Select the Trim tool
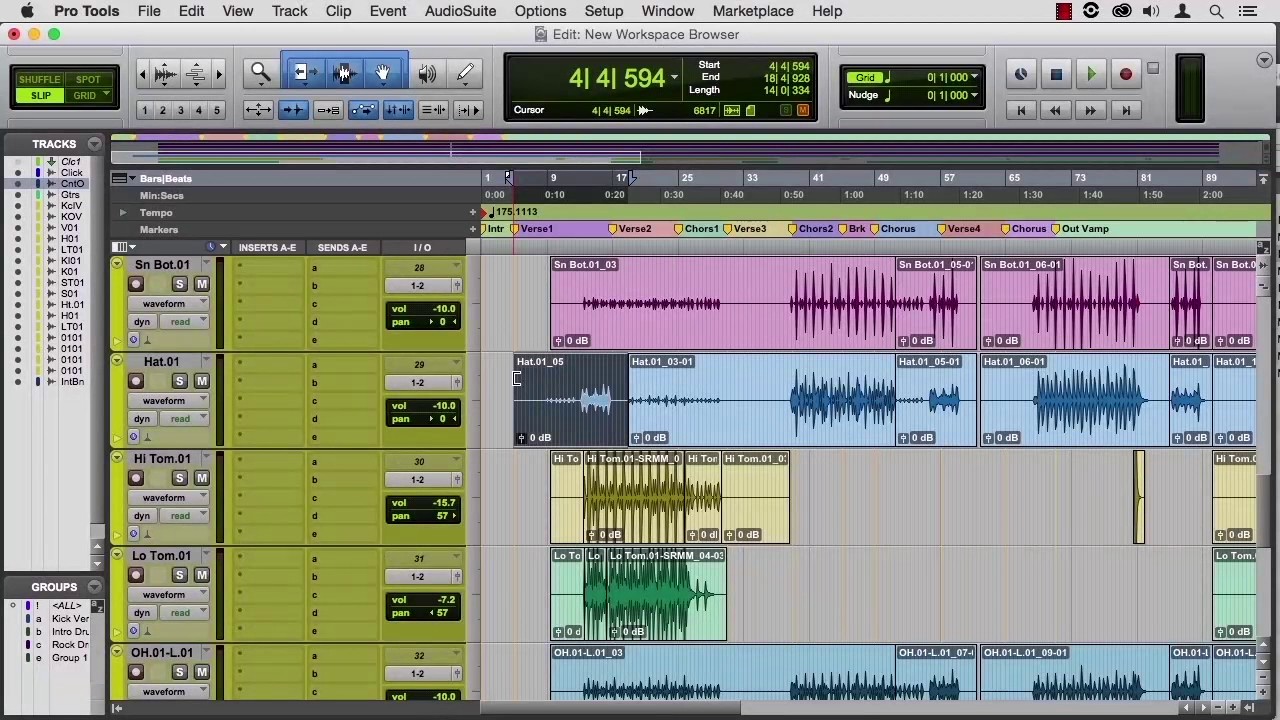 (304, 73)
